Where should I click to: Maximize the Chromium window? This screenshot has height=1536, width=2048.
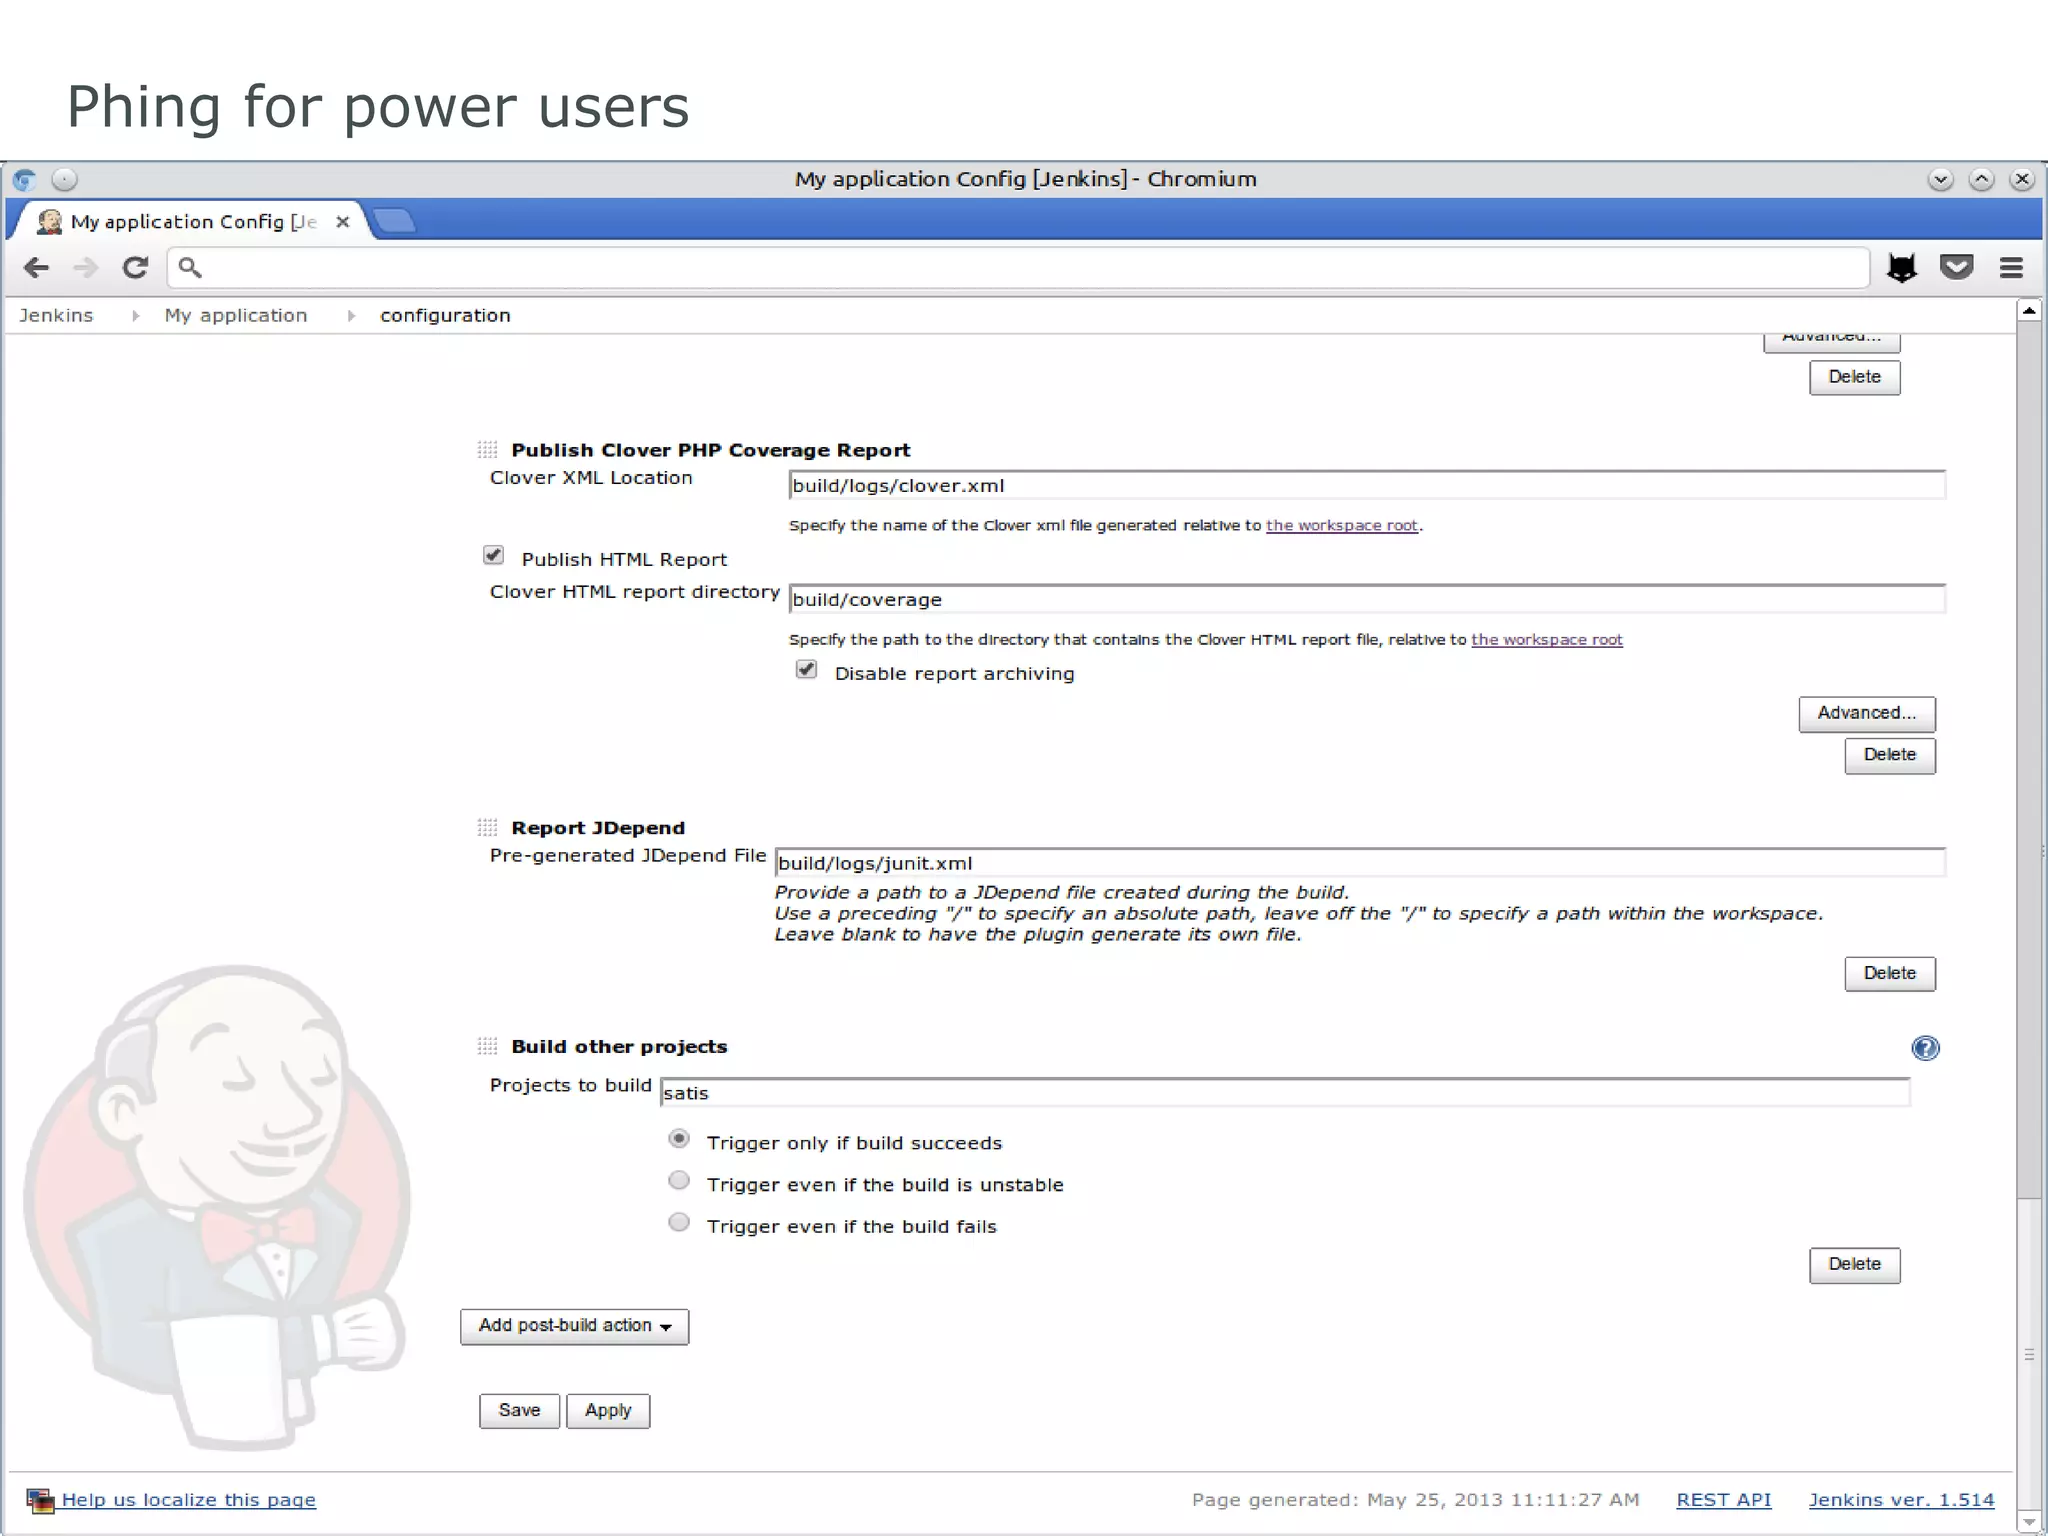[x=1981, y=180]
